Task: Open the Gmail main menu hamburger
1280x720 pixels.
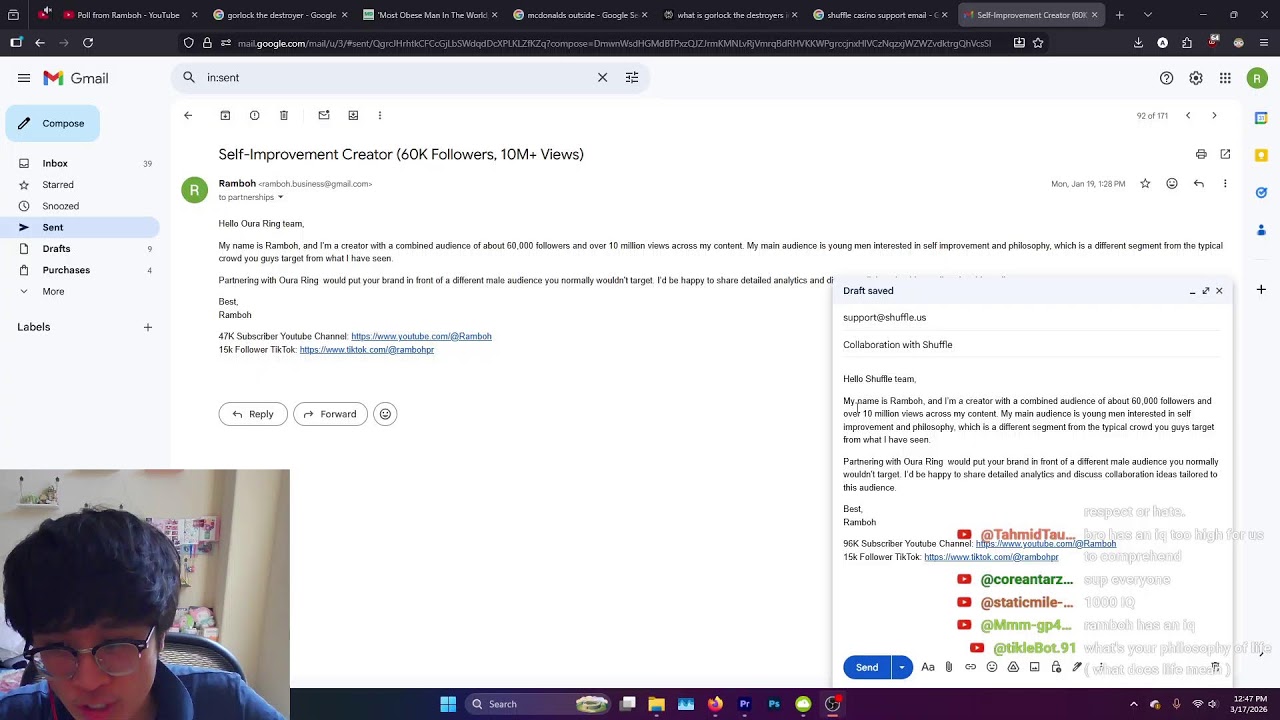Action: pos(24,78)
